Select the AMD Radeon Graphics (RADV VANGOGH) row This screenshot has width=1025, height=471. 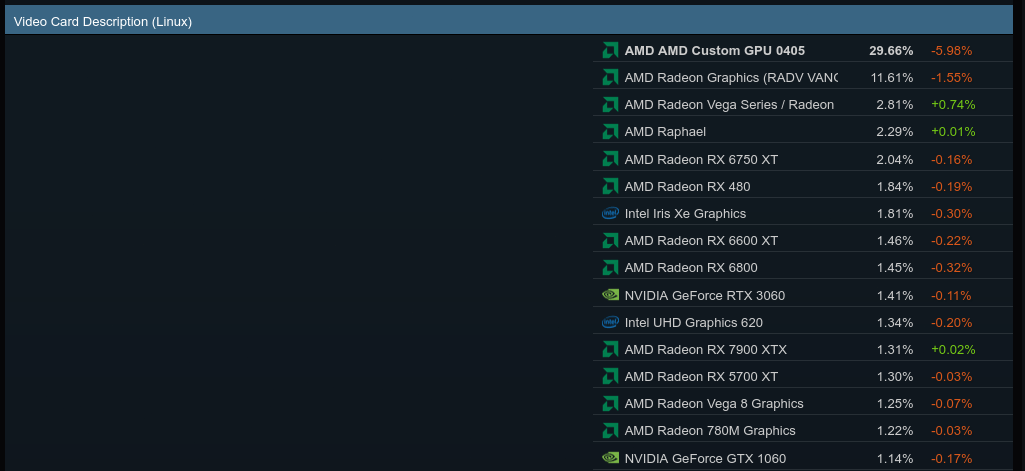[731, 77]
